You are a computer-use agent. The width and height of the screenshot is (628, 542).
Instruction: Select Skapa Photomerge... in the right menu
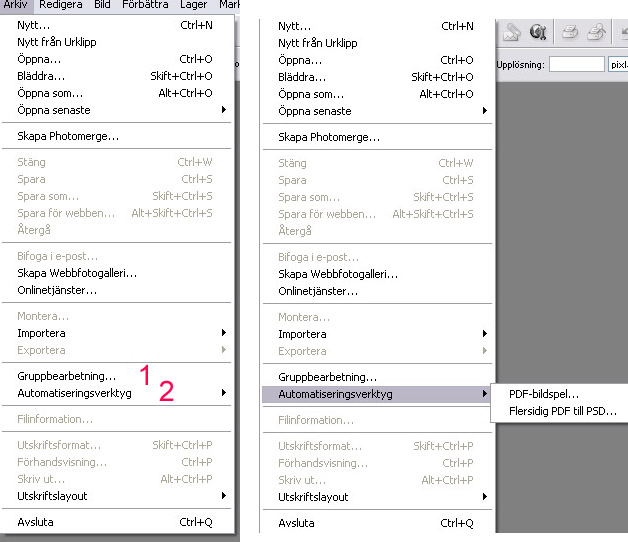point(377,137)
